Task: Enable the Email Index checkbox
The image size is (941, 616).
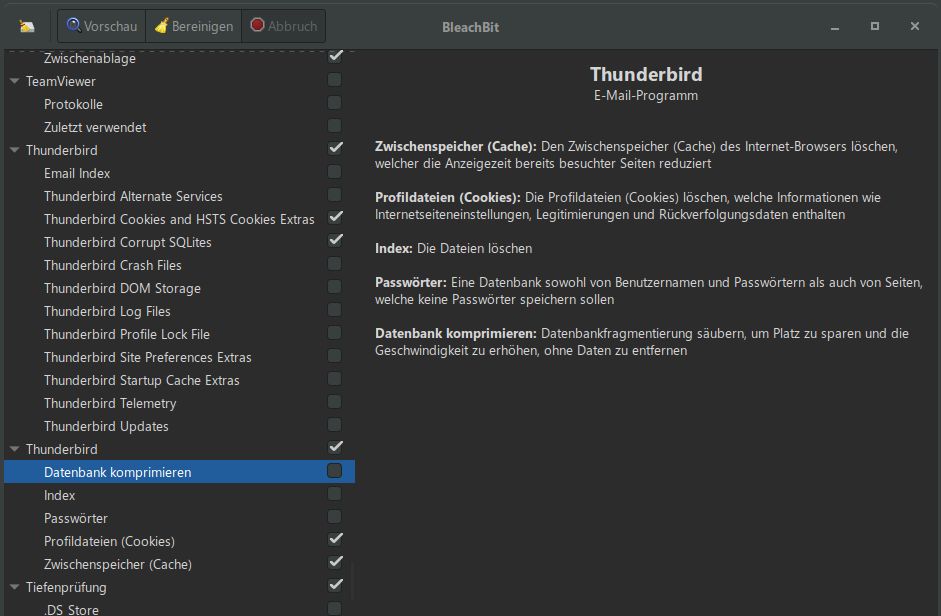Action: (x=335, y=172)
